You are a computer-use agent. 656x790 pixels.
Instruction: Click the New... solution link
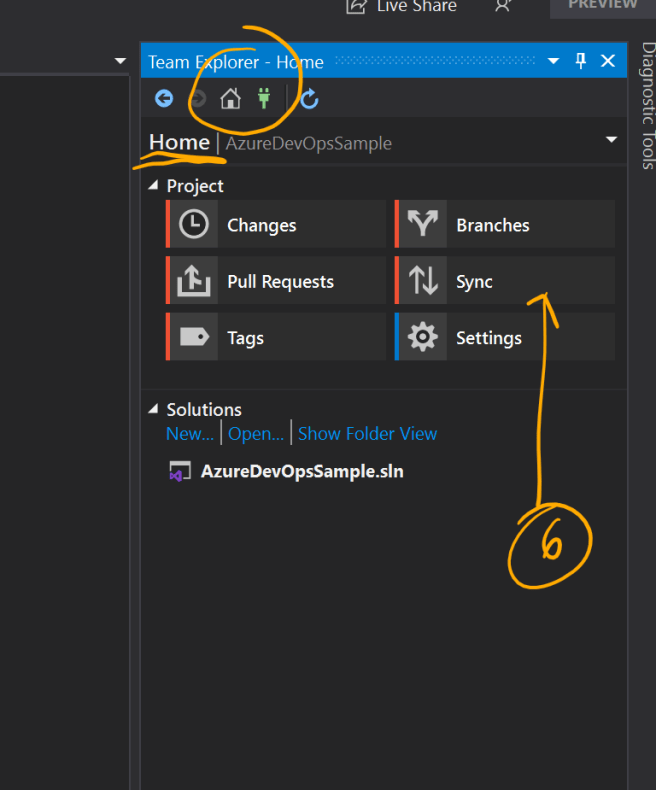(189, 433)
